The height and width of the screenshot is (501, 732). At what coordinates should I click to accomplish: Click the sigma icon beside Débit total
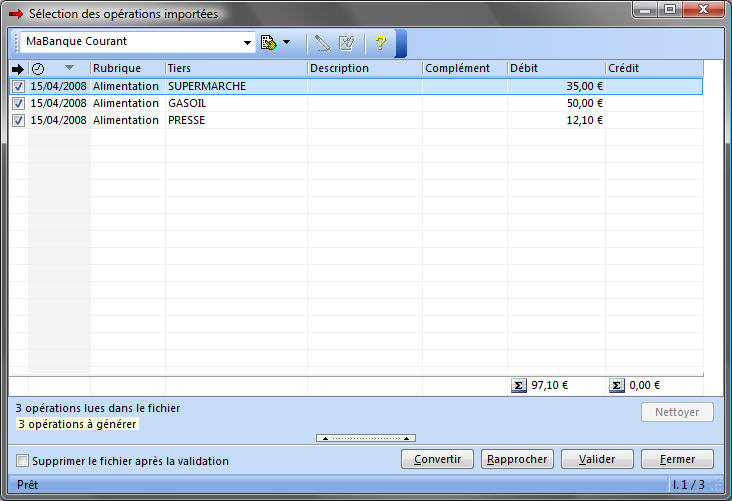tap(518, 385)
